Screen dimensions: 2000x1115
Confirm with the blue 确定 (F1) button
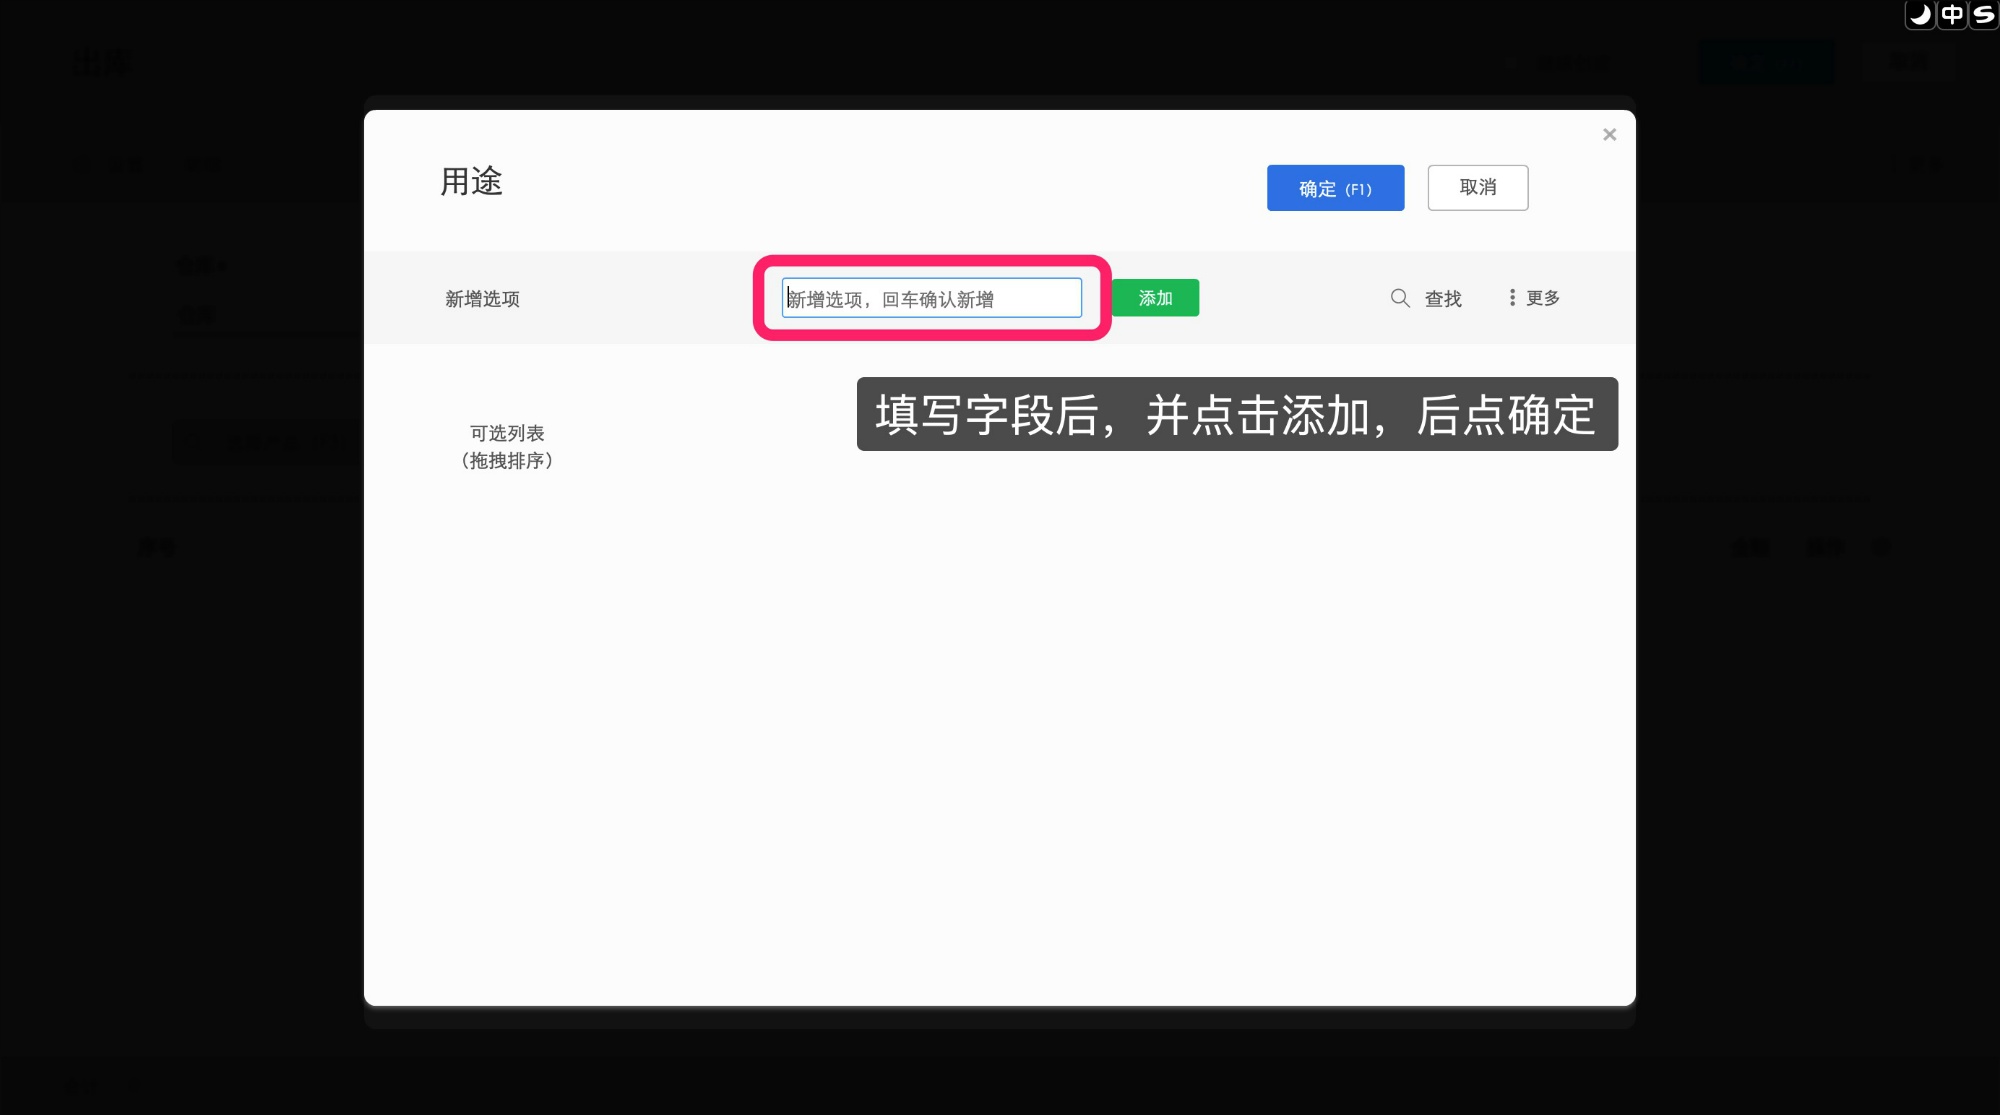[x=1335, y=188]
